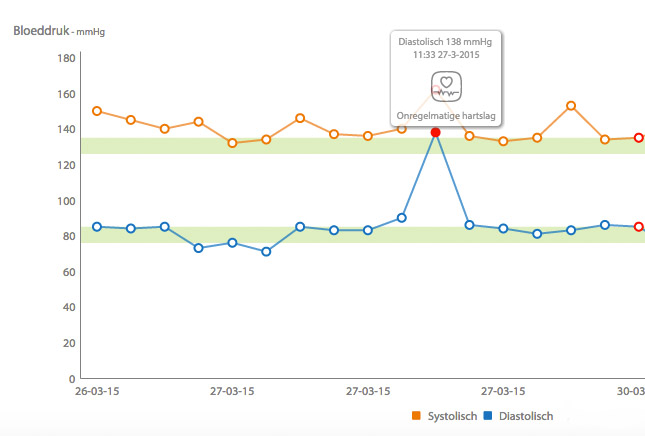This screenshot has width=645, height=436.
Task: Click the orange Systolisch legend square
Action: pos(416,416)
